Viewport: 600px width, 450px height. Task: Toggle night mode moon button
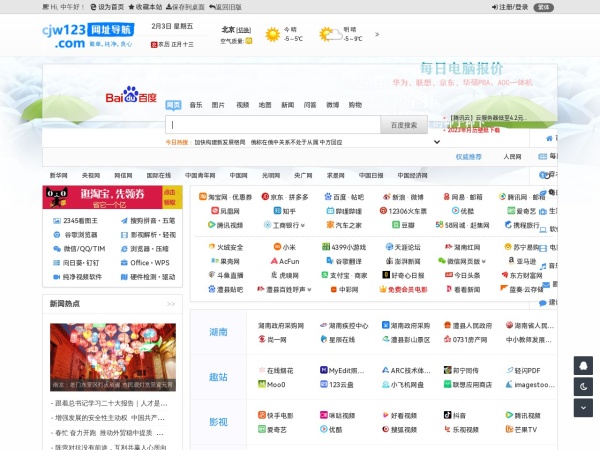pyautogui.click(x=583, y=387)
